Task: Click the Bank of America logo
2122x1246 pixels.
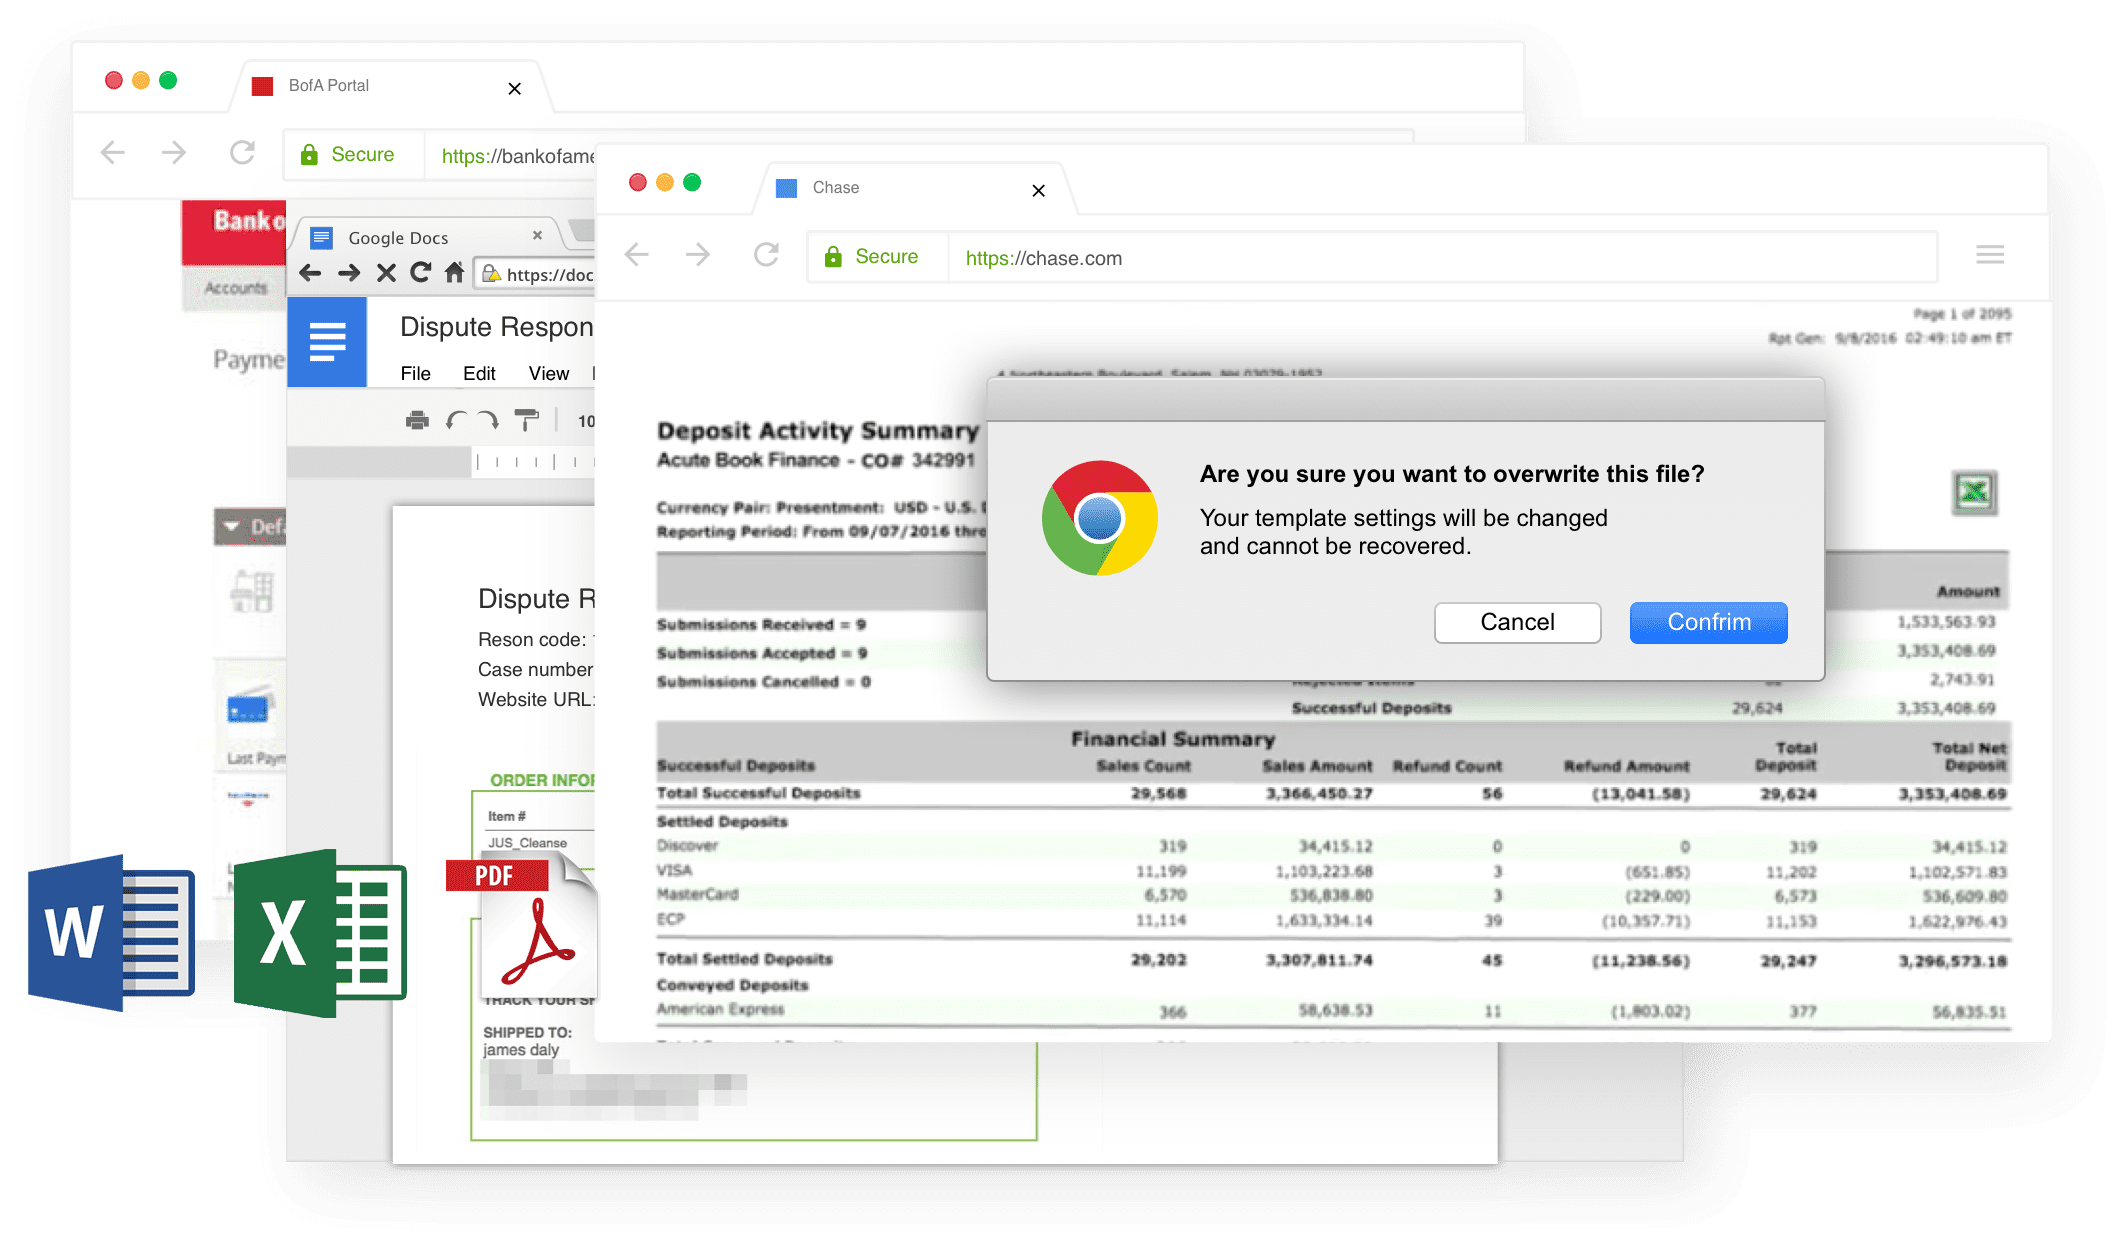Action: 235,232
